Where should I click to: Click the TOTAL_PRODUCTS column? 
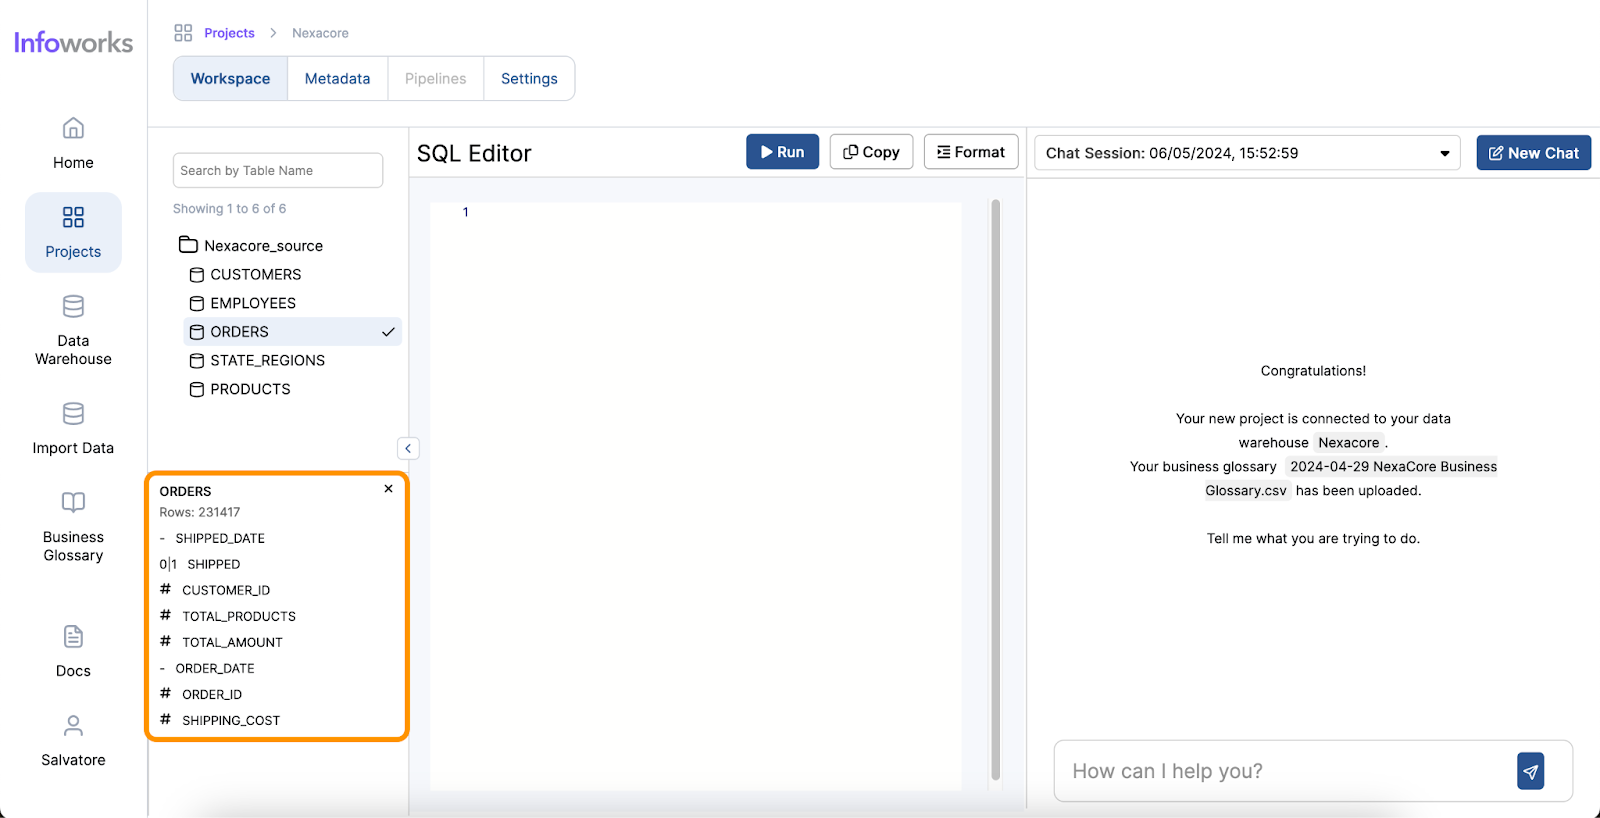tap(239, 616)
